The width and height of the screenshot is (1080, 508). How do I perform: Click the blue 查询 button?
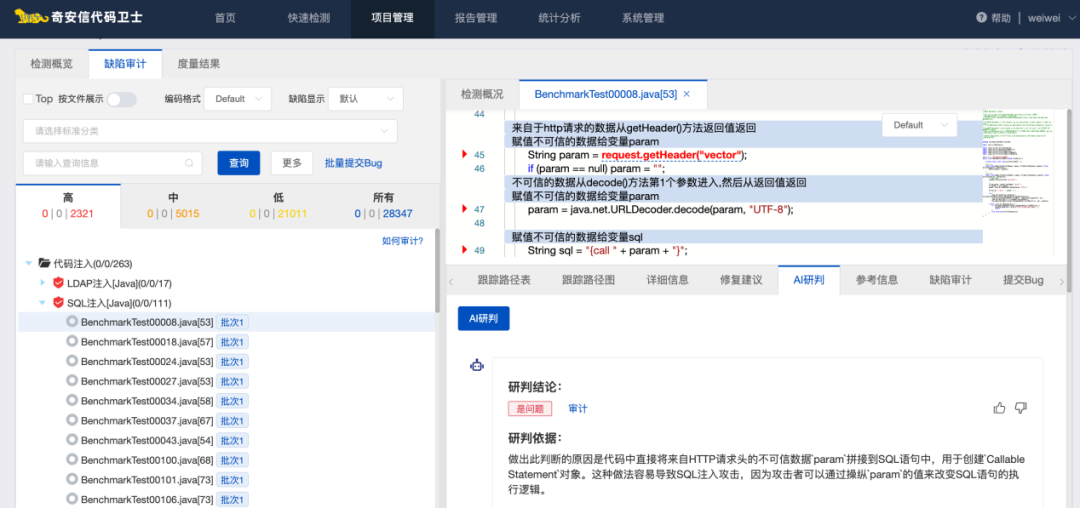click(x=239, y=163)
